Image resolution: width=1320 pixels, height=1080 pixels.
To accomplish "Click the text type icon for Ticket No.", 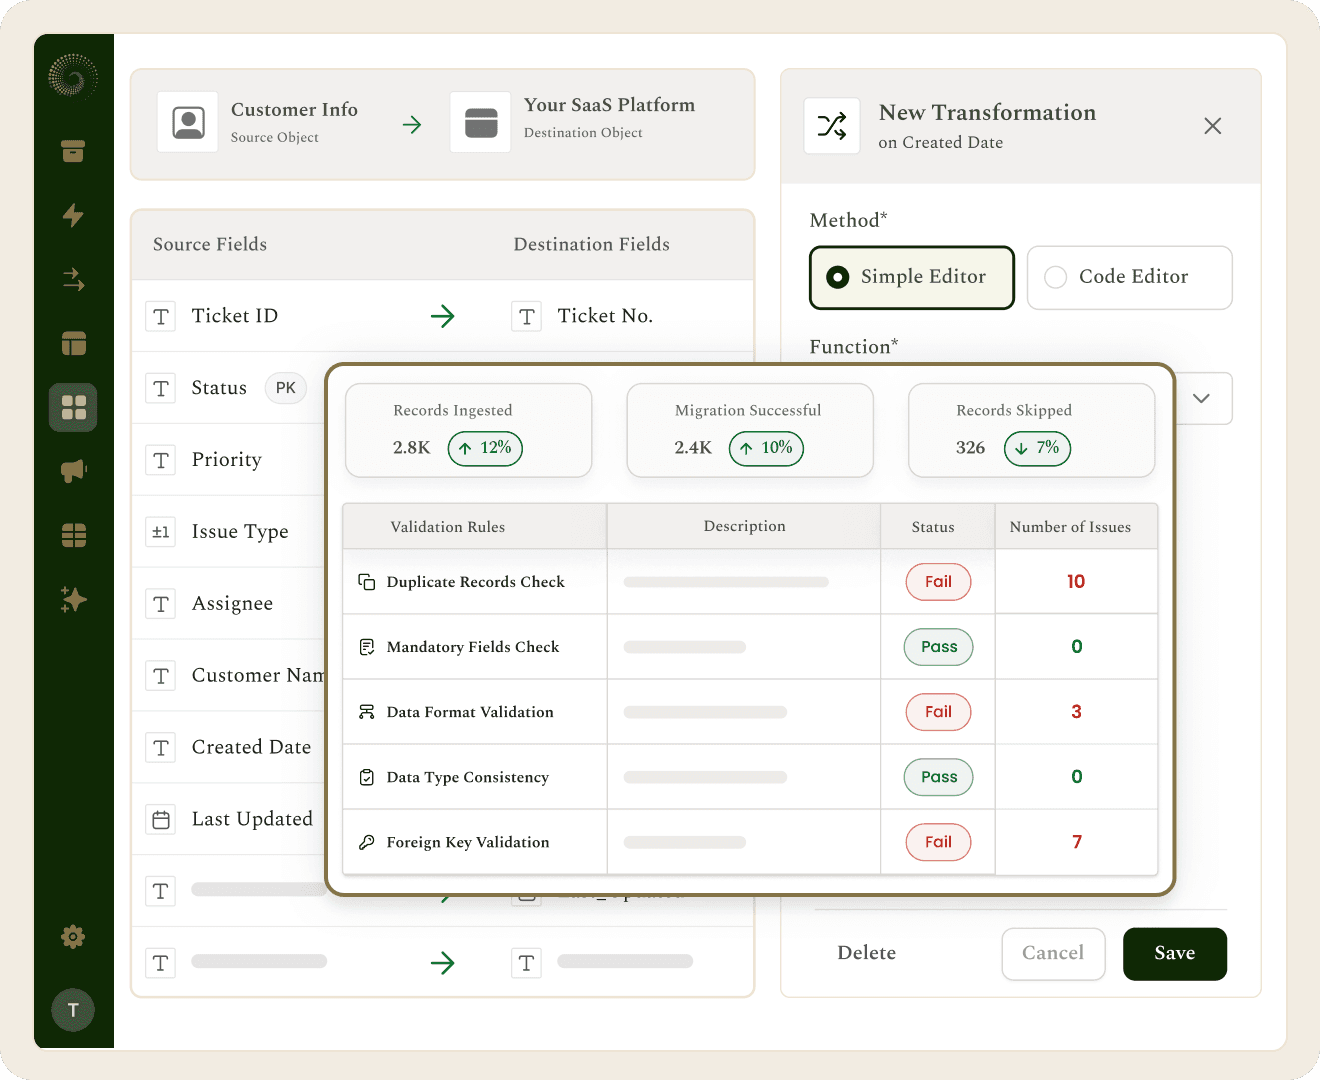I will click(527, 317).
